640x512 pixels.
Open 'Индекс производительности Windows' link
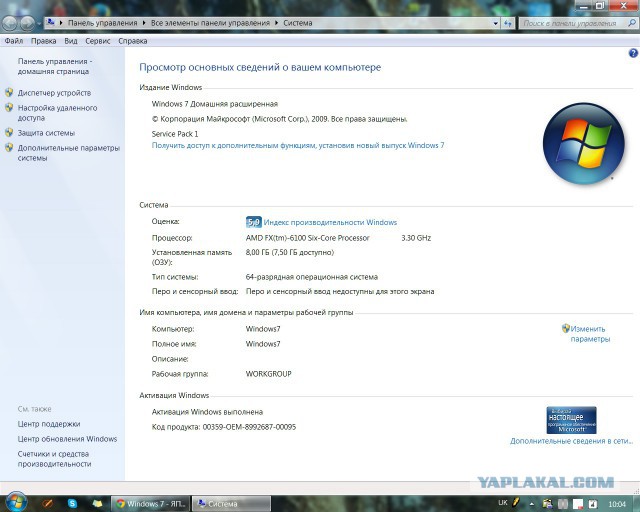point(330,222)
